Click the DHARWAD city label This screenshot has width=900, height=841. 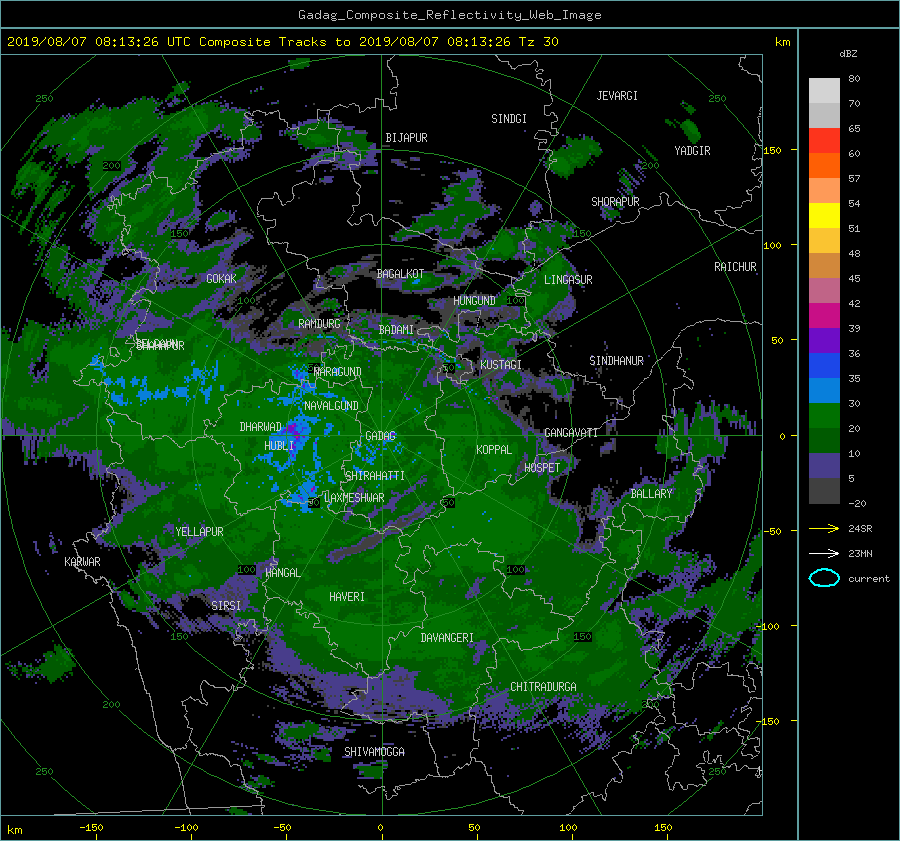pyautogui.click(x=261, y=427)
